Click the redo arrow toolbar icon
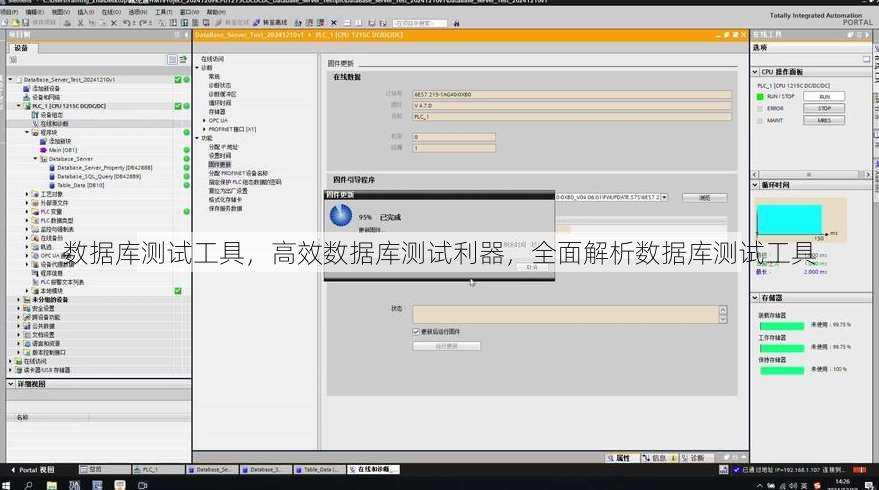879x490 pixels. point(143,23)
